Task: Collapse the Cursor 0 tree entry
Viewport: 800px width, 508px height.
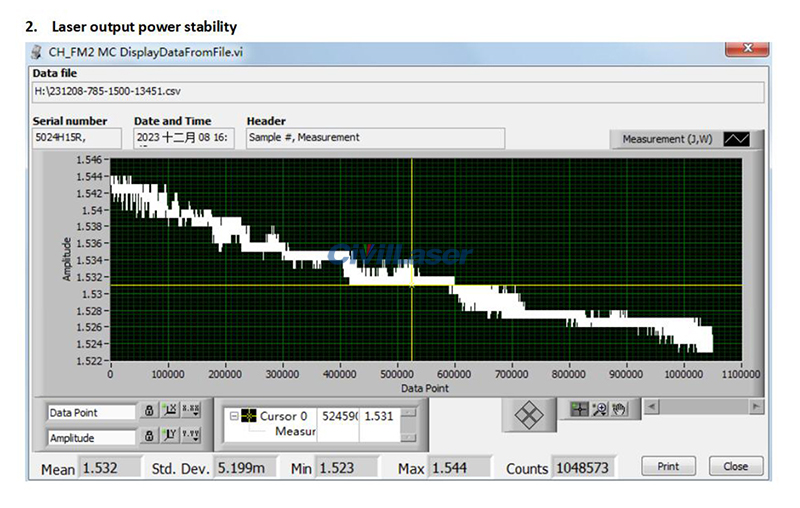Action: point(234,416)
